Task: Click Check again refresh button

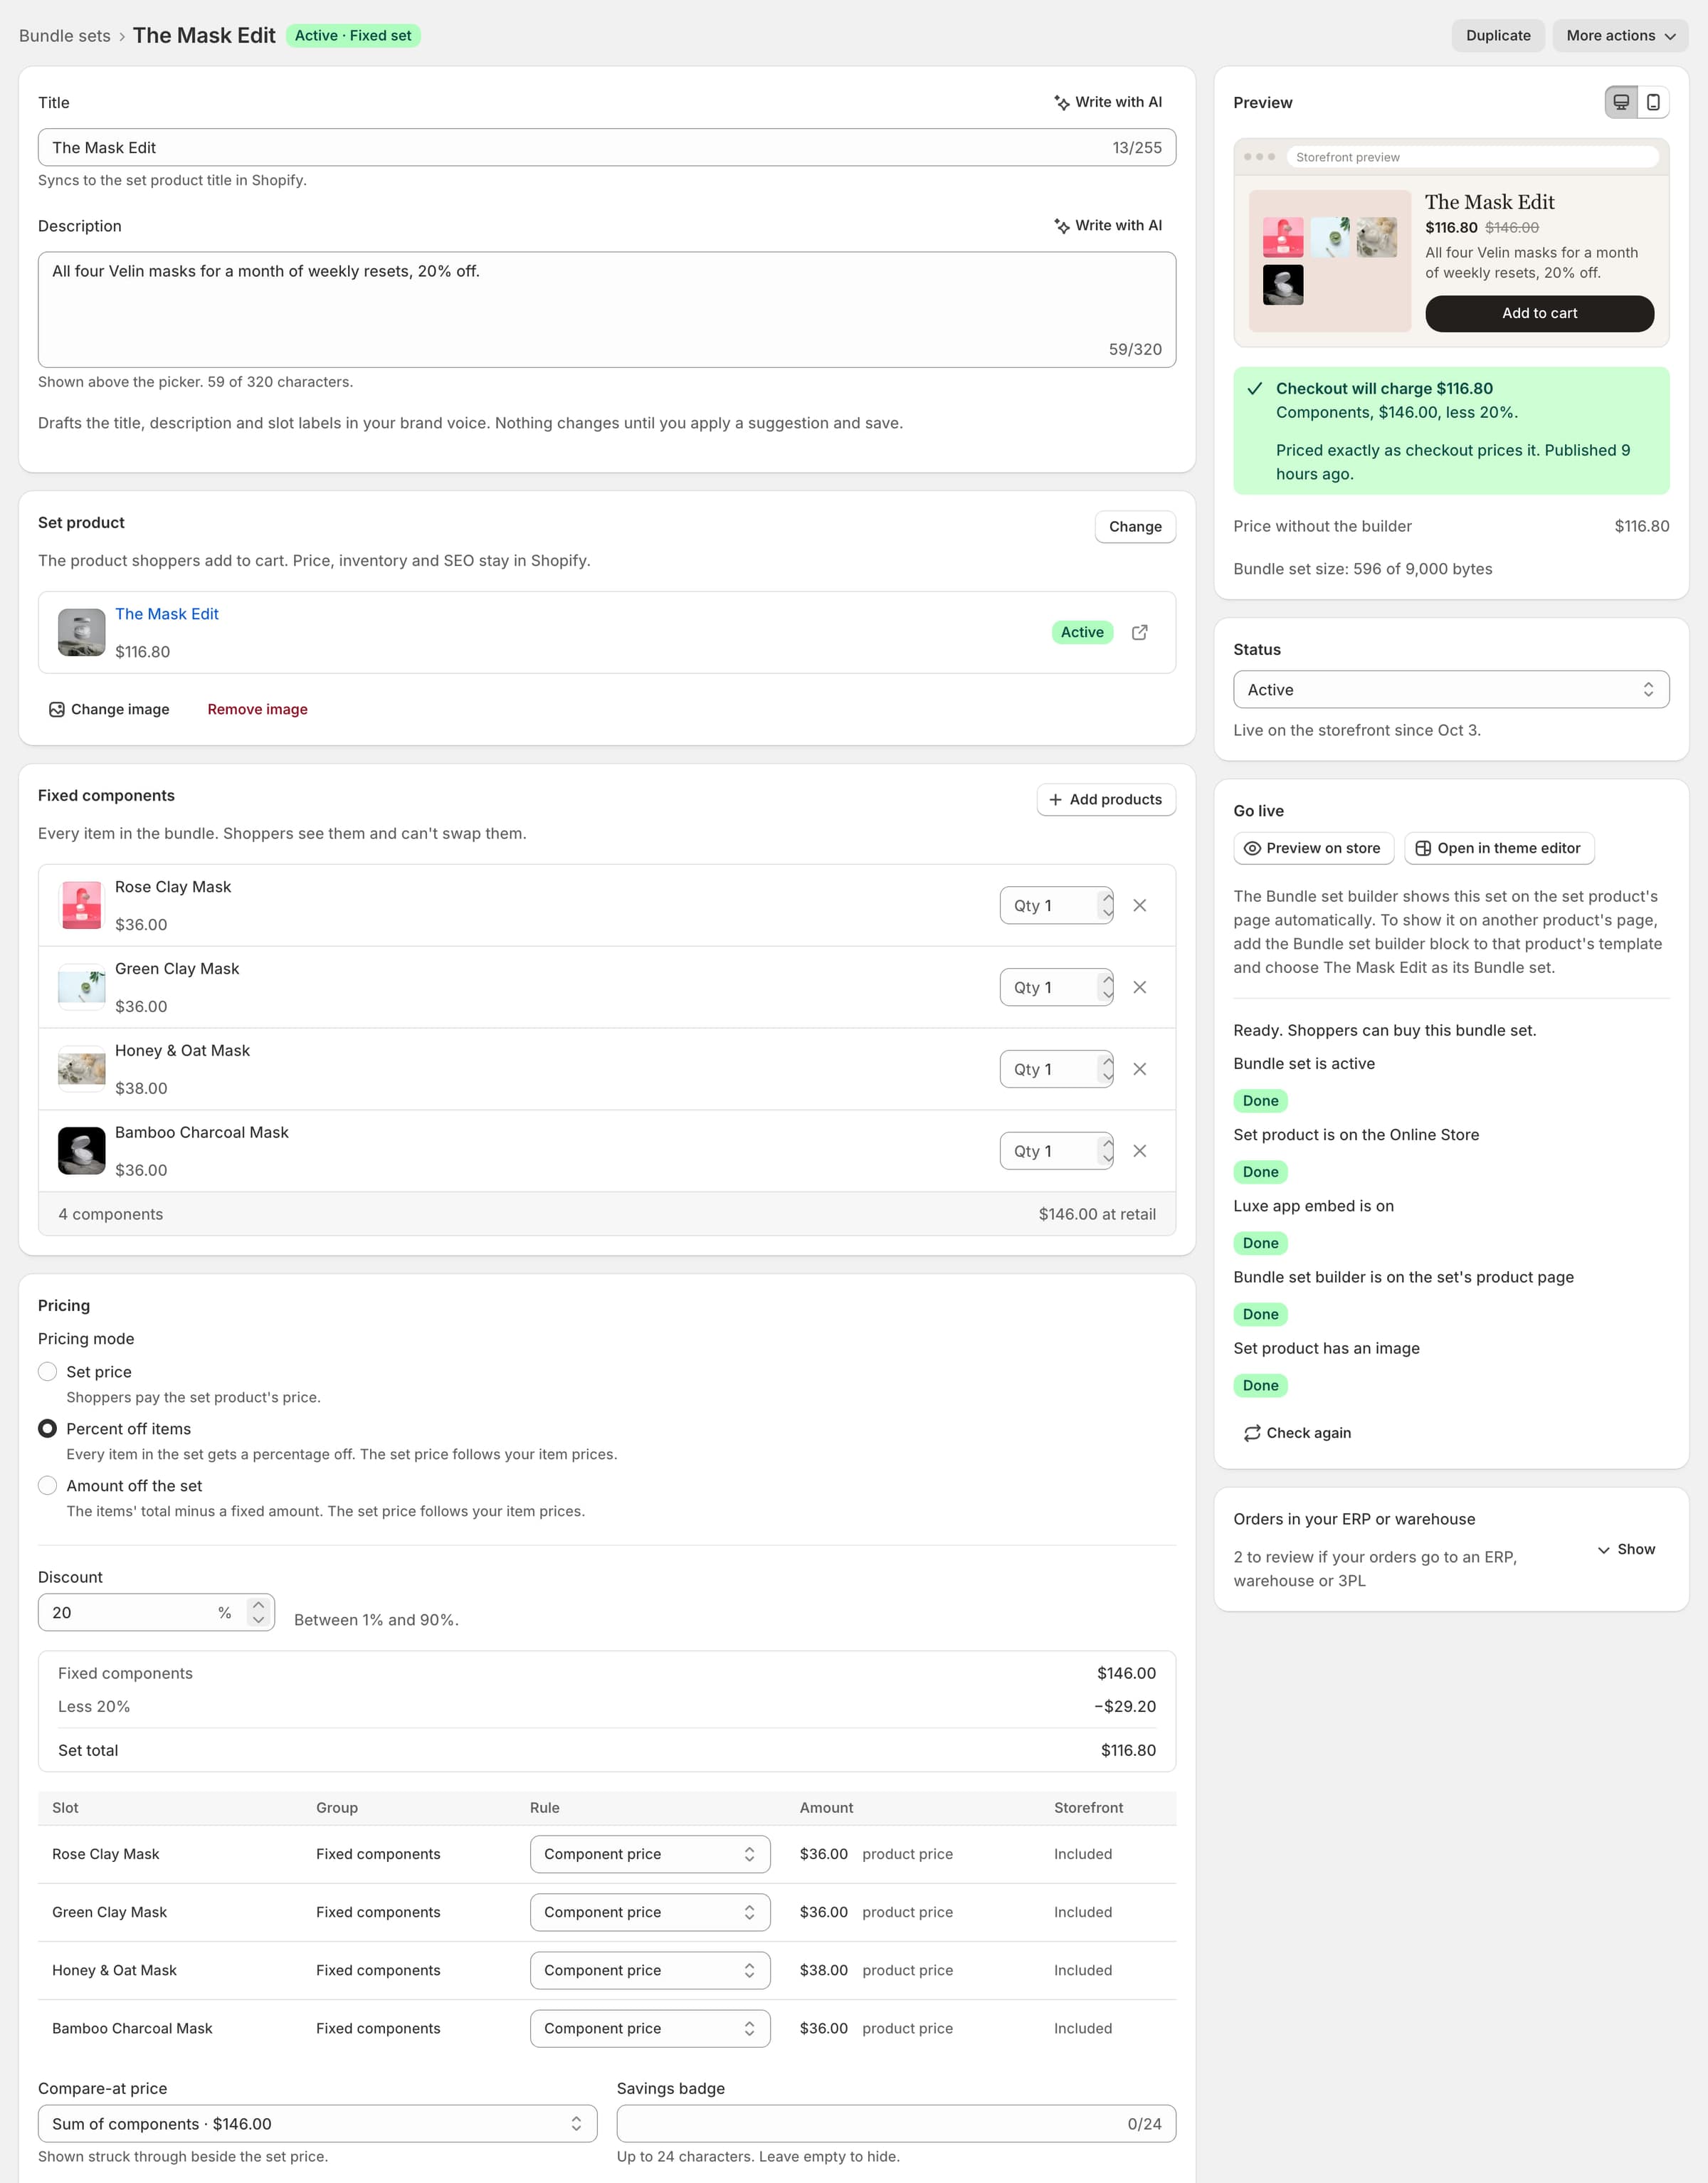Action: coord(1297,1433)
